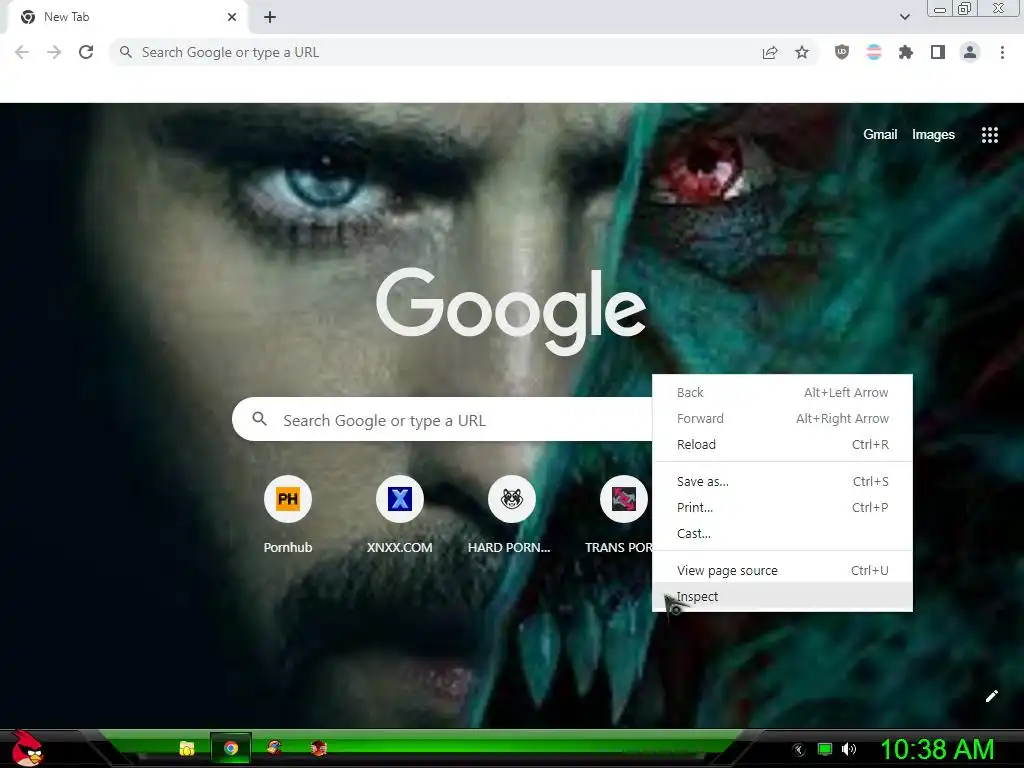Select Save as... from the context menu

(x=782, y=481)
